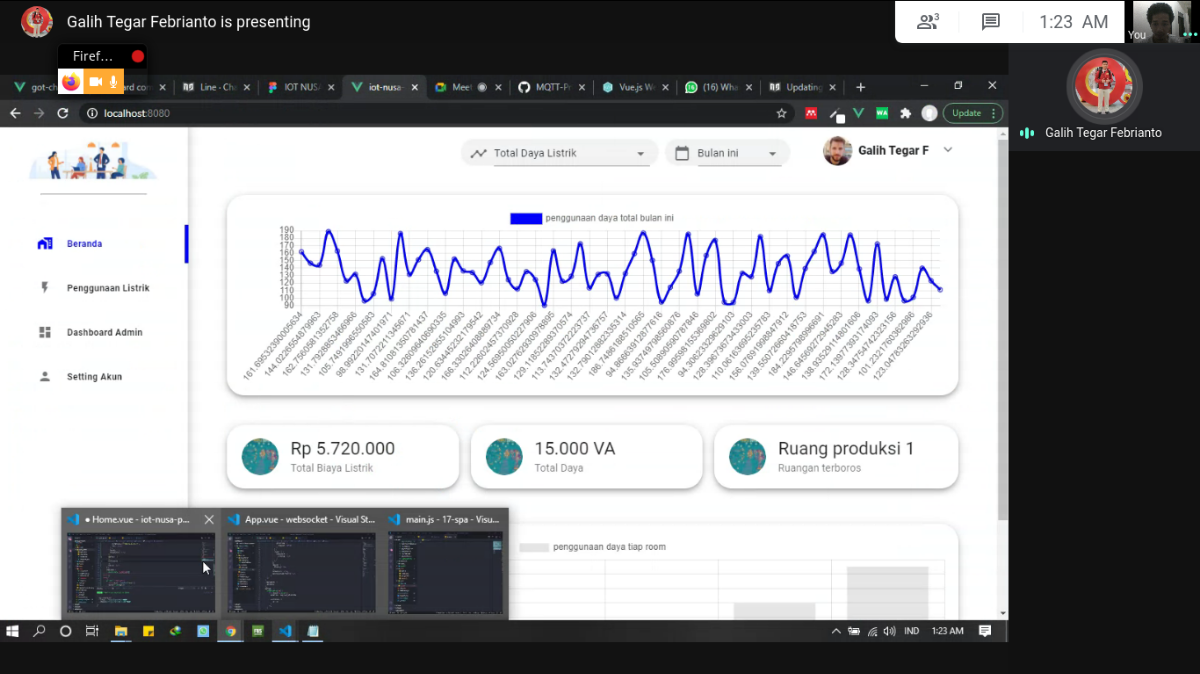Bookmark page with the star icon
This screenshot has width=1200, height=674.
(781, 113)
